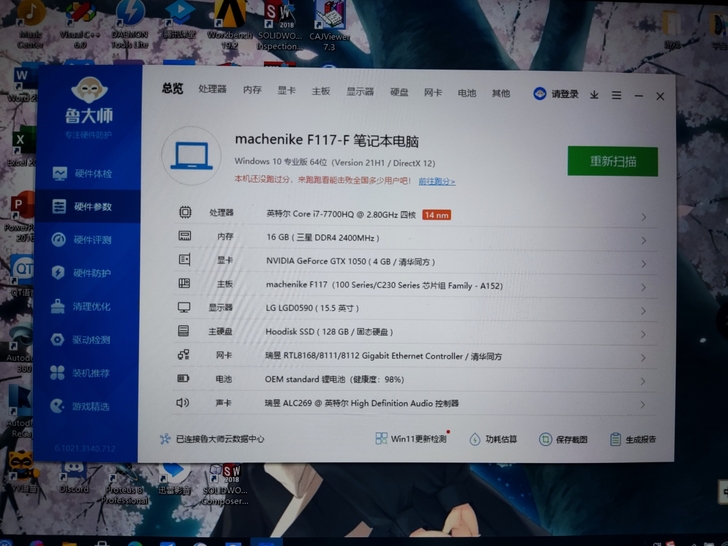
Task: Click the 主板 motherboard icon
Action: pyautogui.click(x=184, y=283)
